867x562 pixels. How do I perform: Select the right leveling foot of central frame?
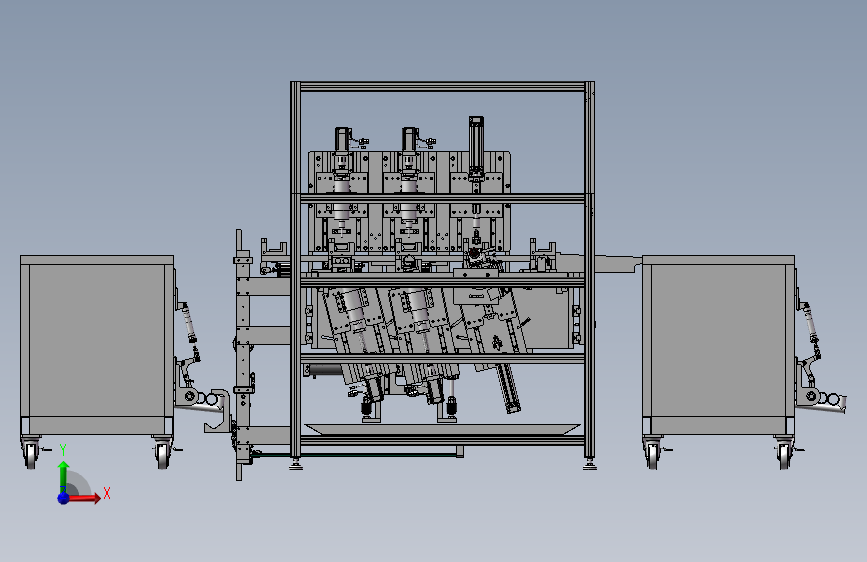[589, 464]
